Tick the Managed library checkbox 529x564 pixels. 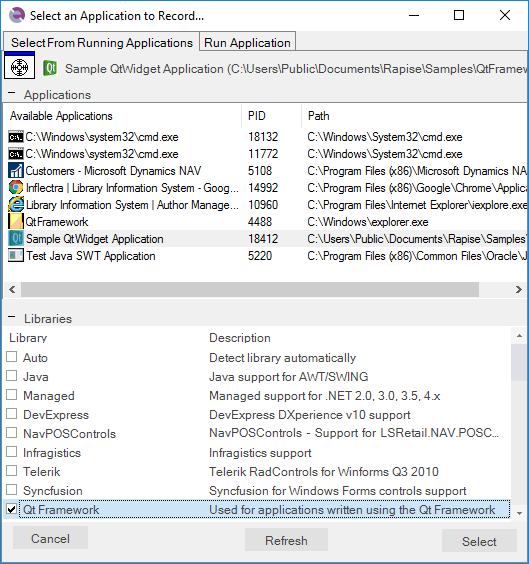(12, 395)
